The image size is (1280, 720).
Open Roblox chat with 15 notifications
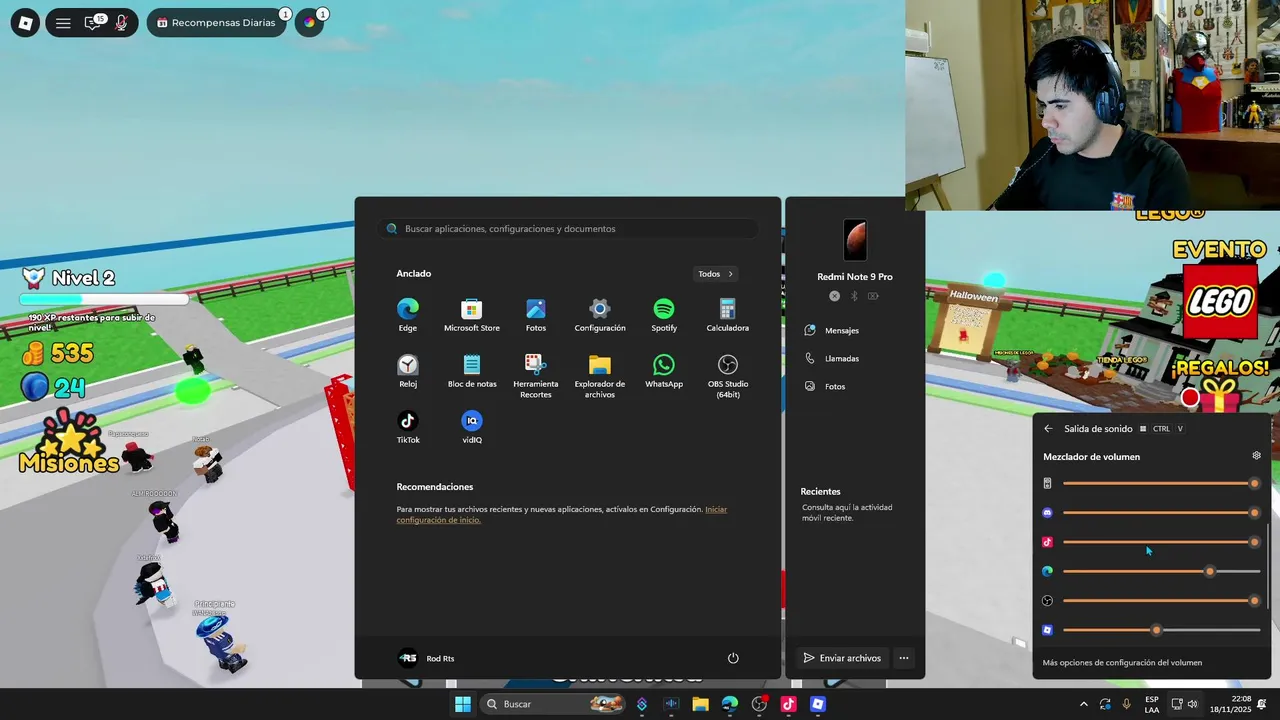(93, 22)
